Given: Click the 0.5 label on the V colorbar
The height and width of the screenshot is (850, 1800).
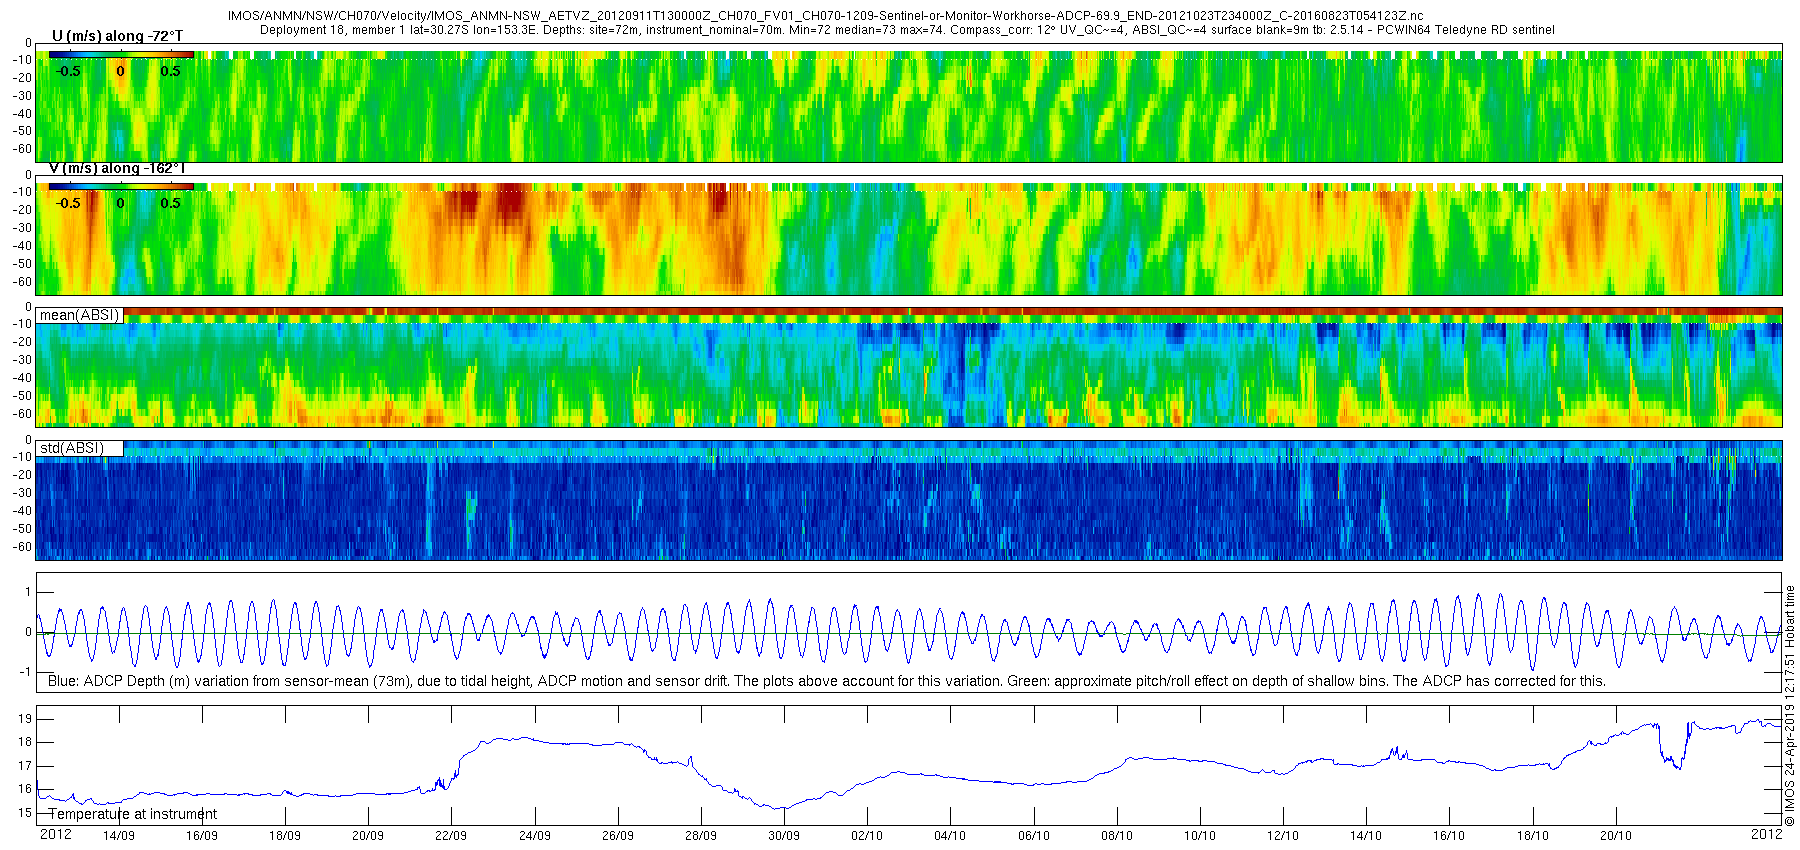Looking at the screenshot, I should tap(171, 203).
